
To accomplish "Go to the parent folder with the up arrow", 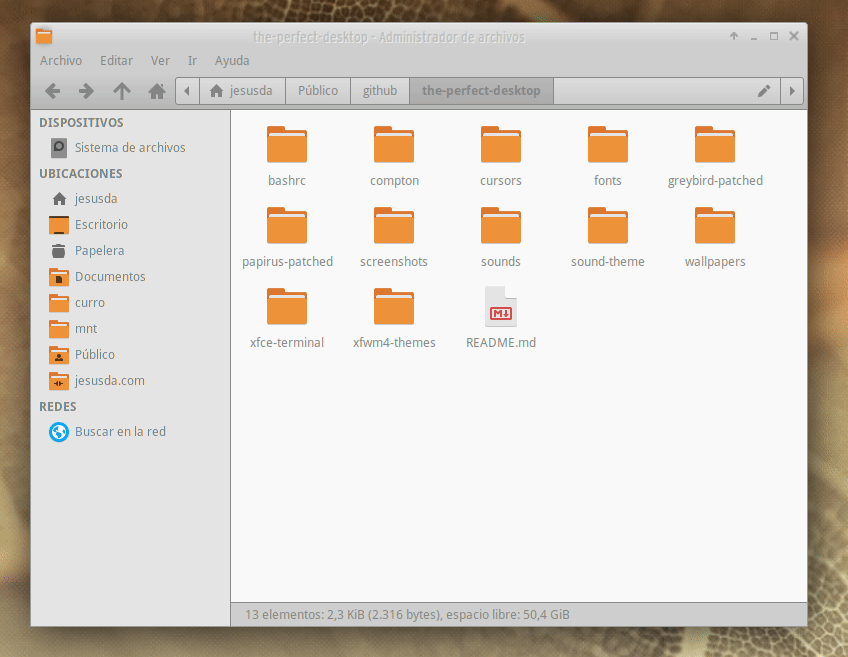I will (x=122, y=91).
